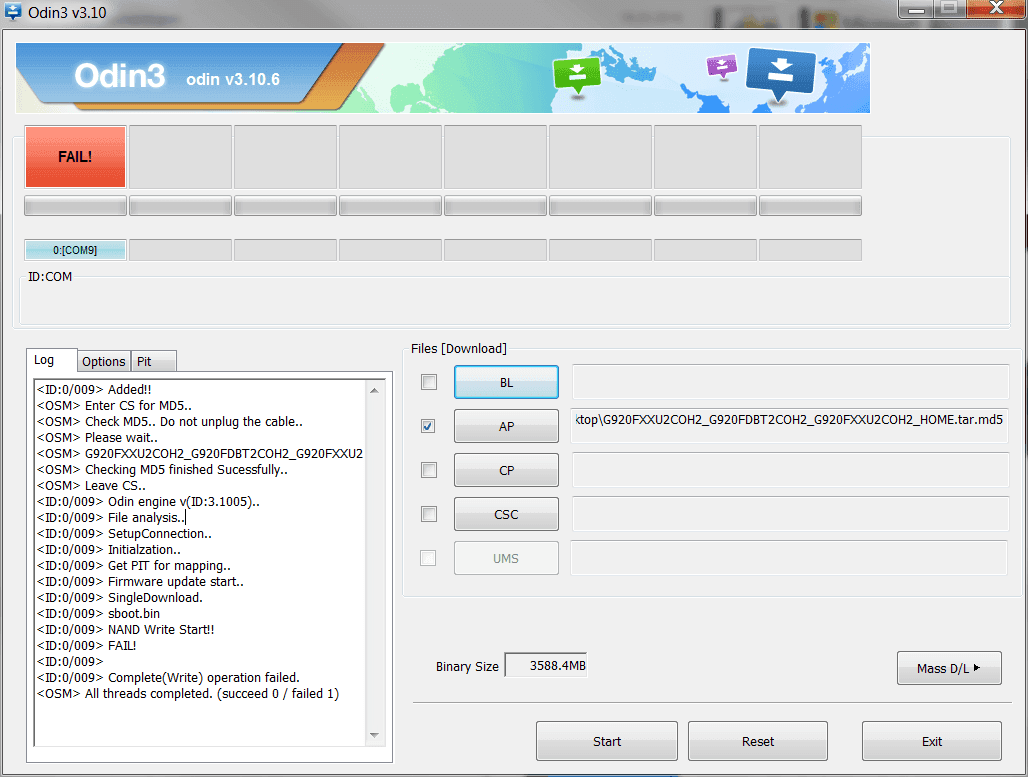Switch to the Log tab
The image size is (1028, 777).
click(51, 360)
